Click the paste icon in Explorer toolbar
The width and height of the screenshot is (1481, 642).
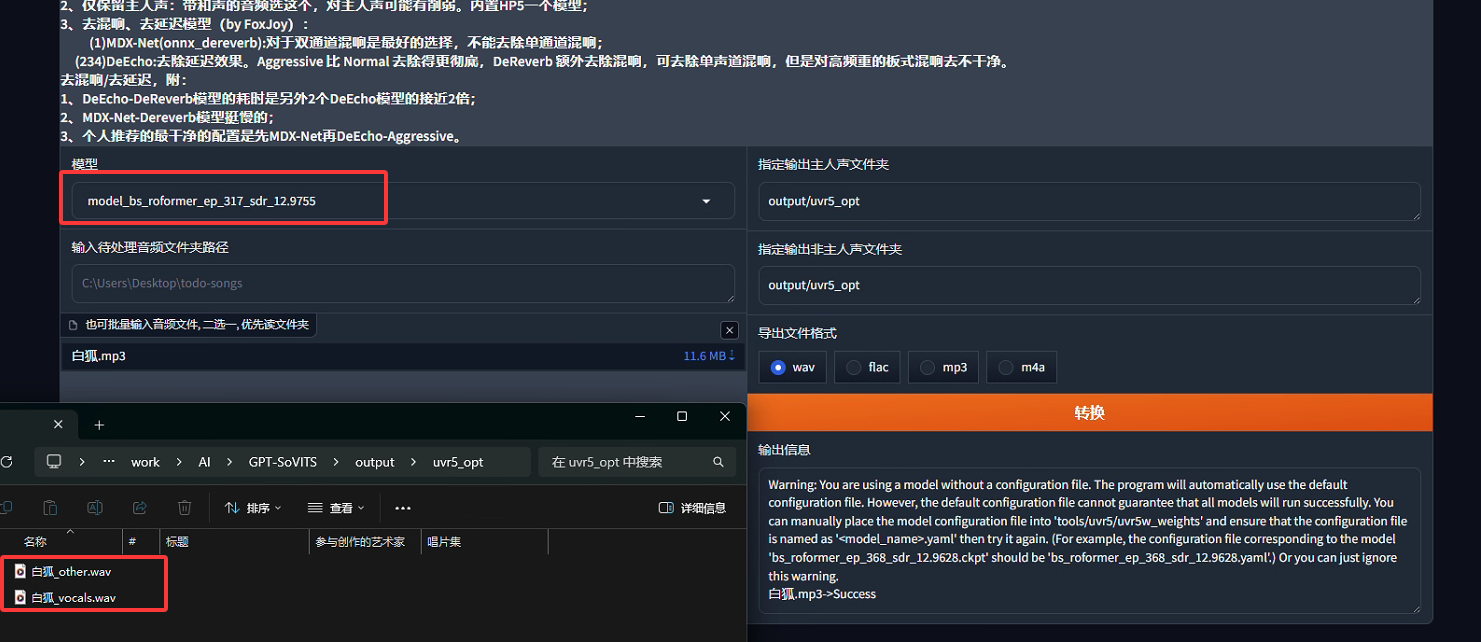[50, 508]
